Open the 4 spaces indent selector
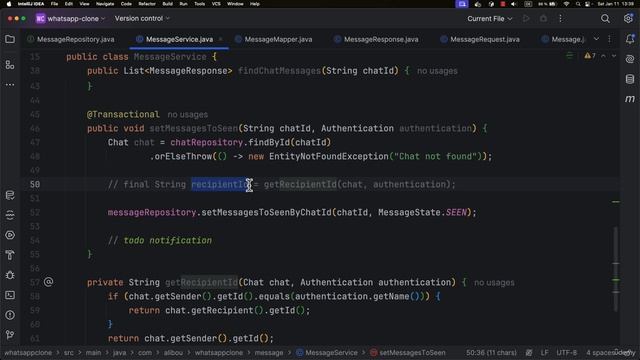Image resolution: width=640 pixels, height=360 pixels. [x=602, y=353]
